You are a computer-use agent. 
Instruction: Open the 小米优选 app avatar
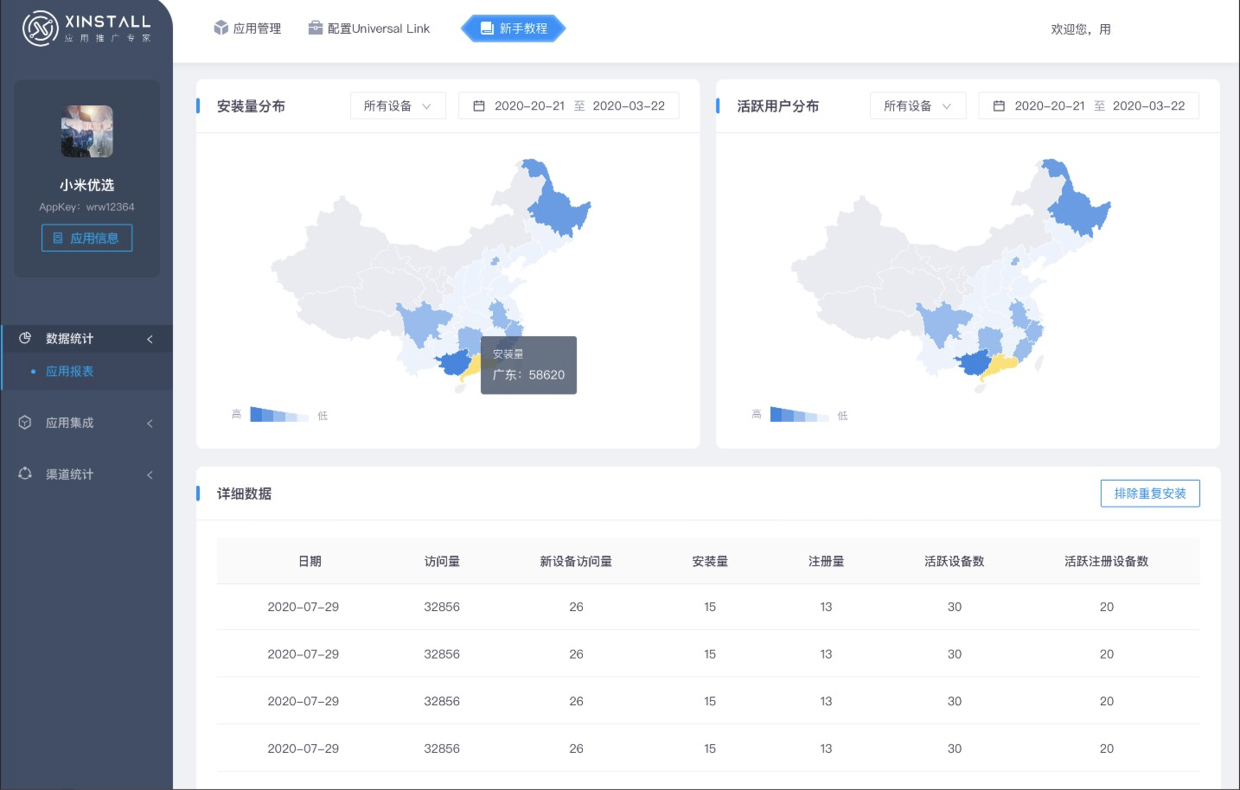pyautogui.click(x=87, y=131)
